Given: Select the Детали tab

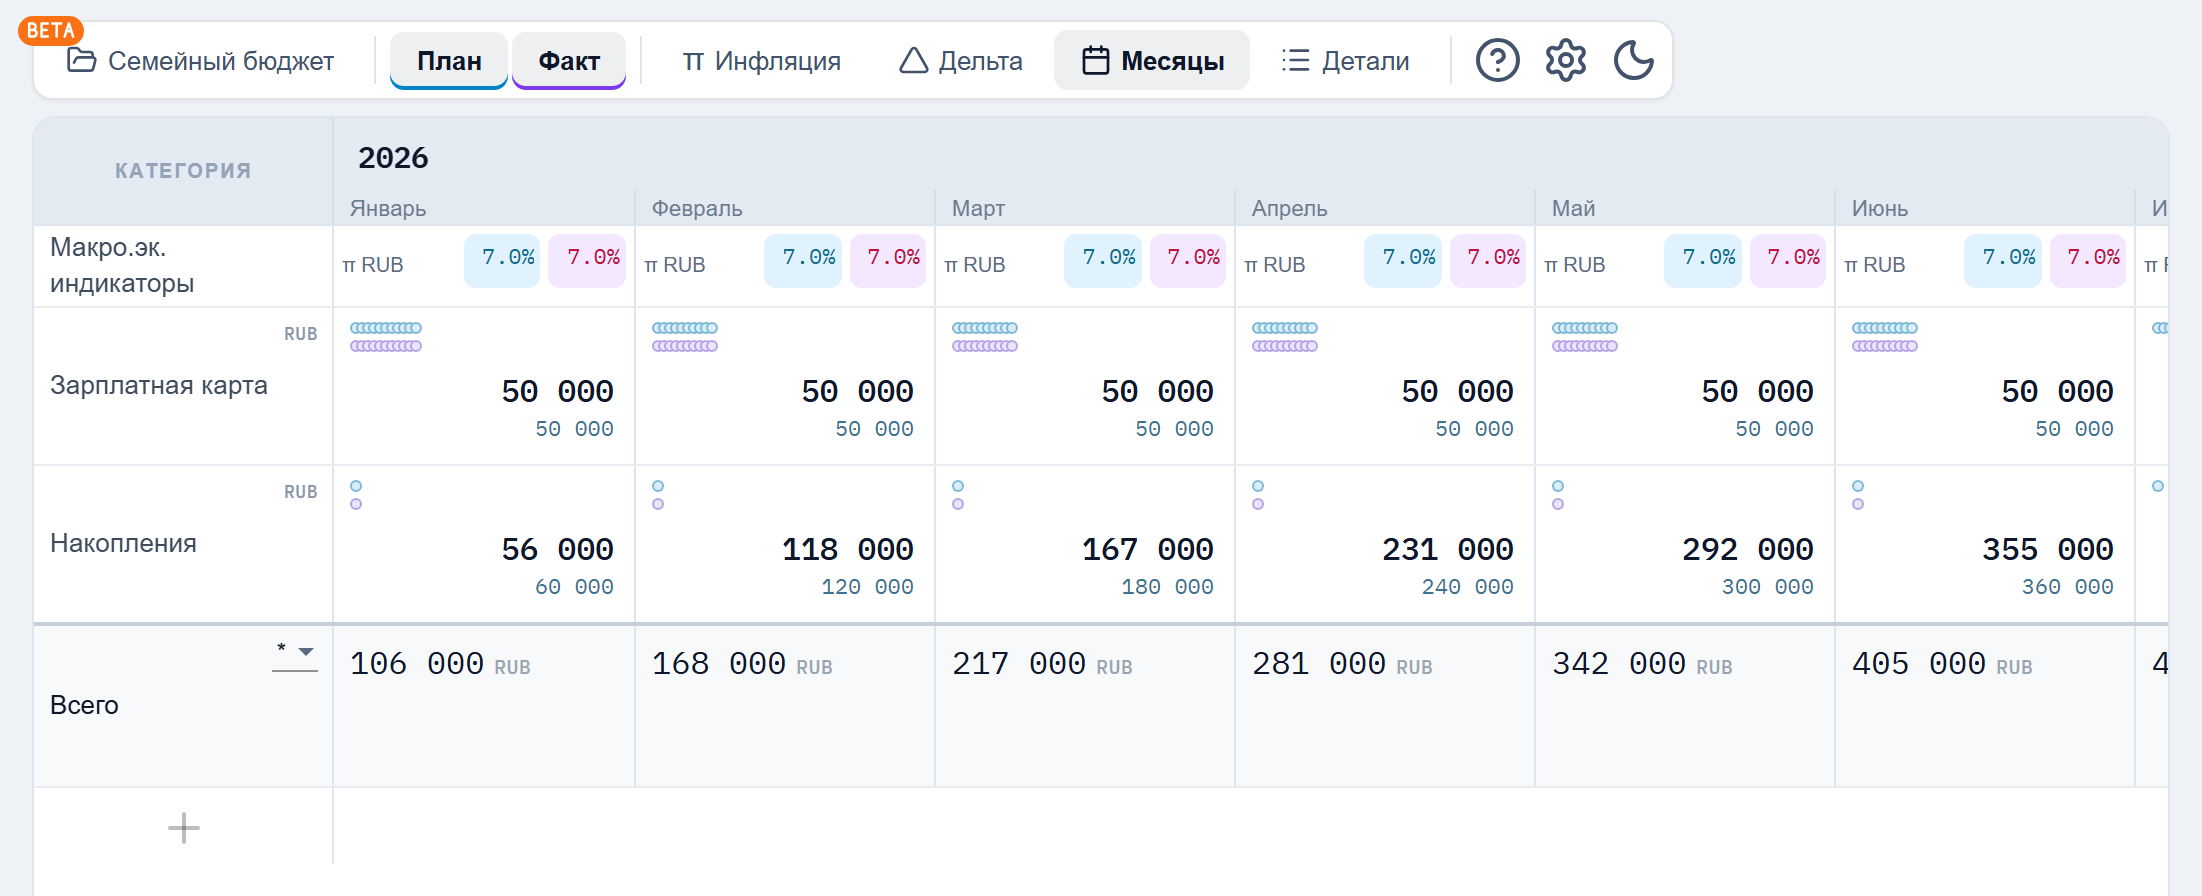Looking at the screenshot, I should pyautogui.click(x=1345, y=61).
